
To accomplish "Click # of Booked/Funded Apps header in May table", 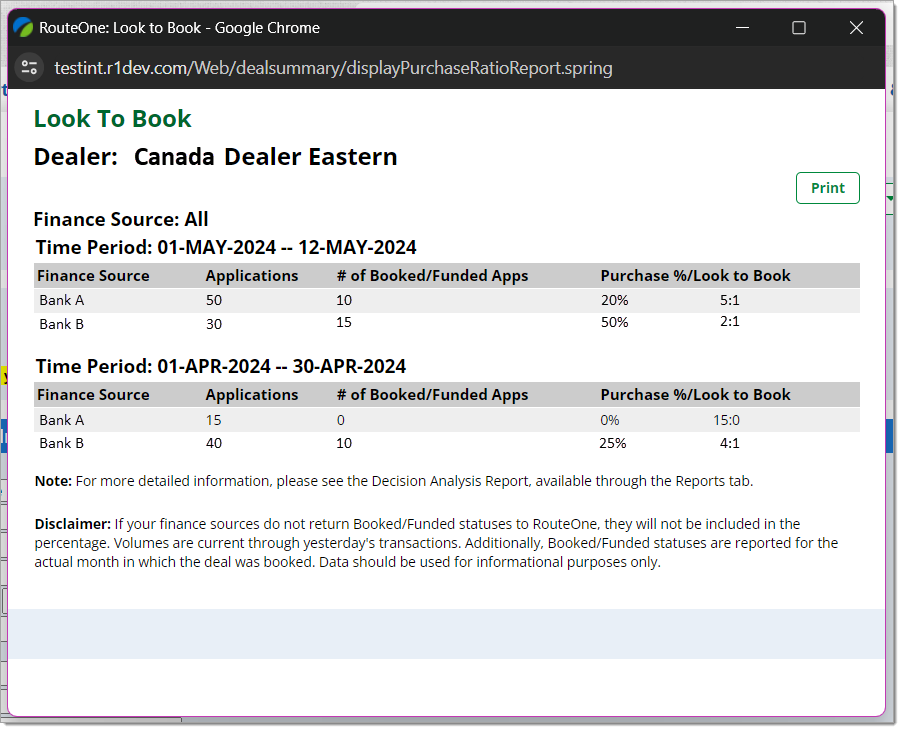I will tap(432, 276).
